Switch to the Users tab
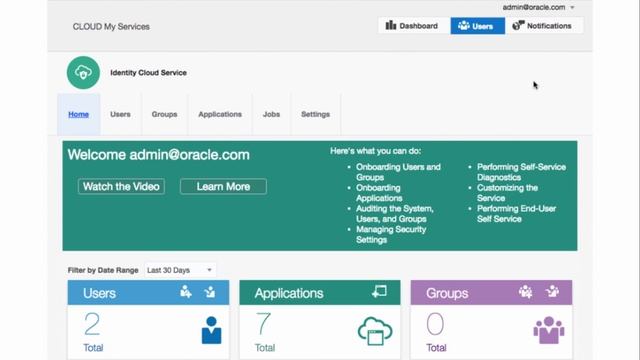The height and width of the screenshot is (360, 640). pos(120,114)
